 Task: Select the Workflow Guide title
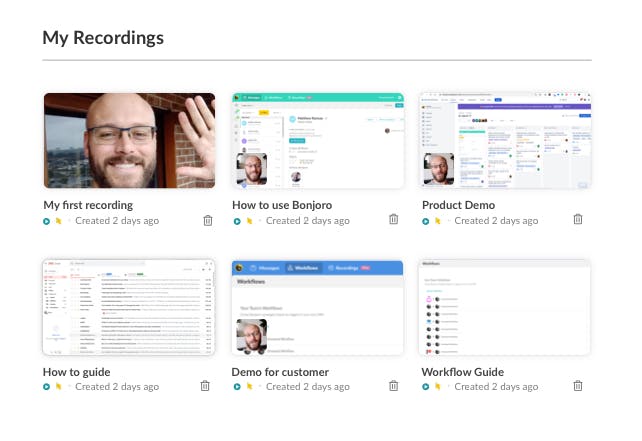tap(463, 372)
